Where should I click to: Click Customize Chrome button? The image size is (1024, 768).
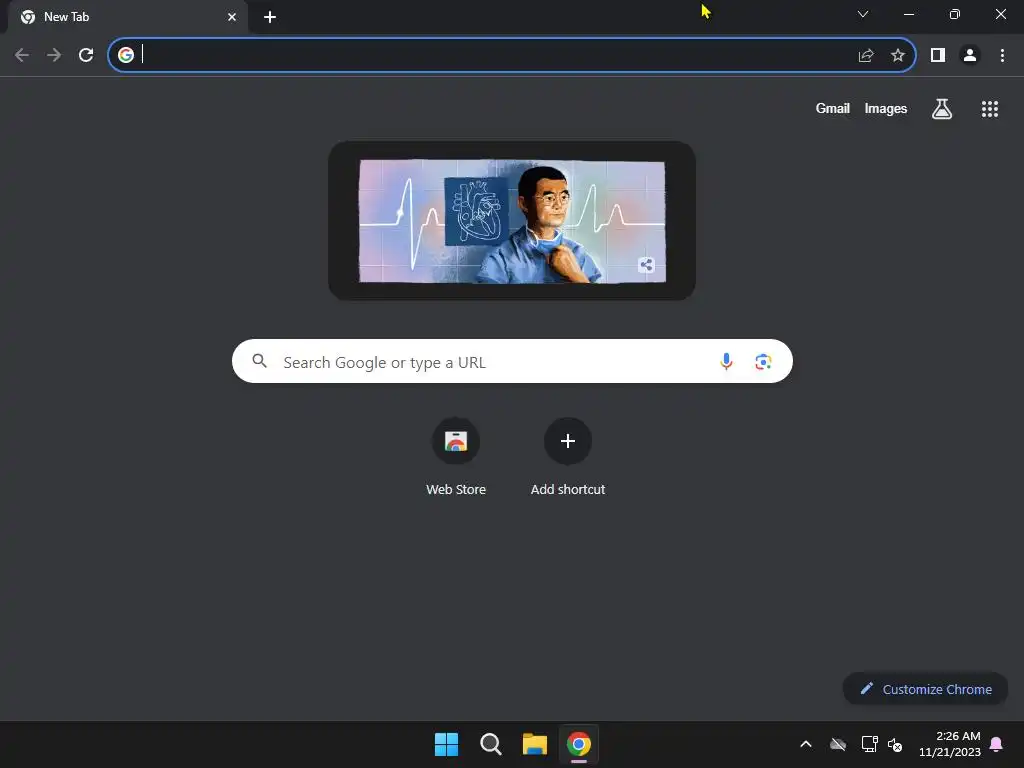point(925,689)
